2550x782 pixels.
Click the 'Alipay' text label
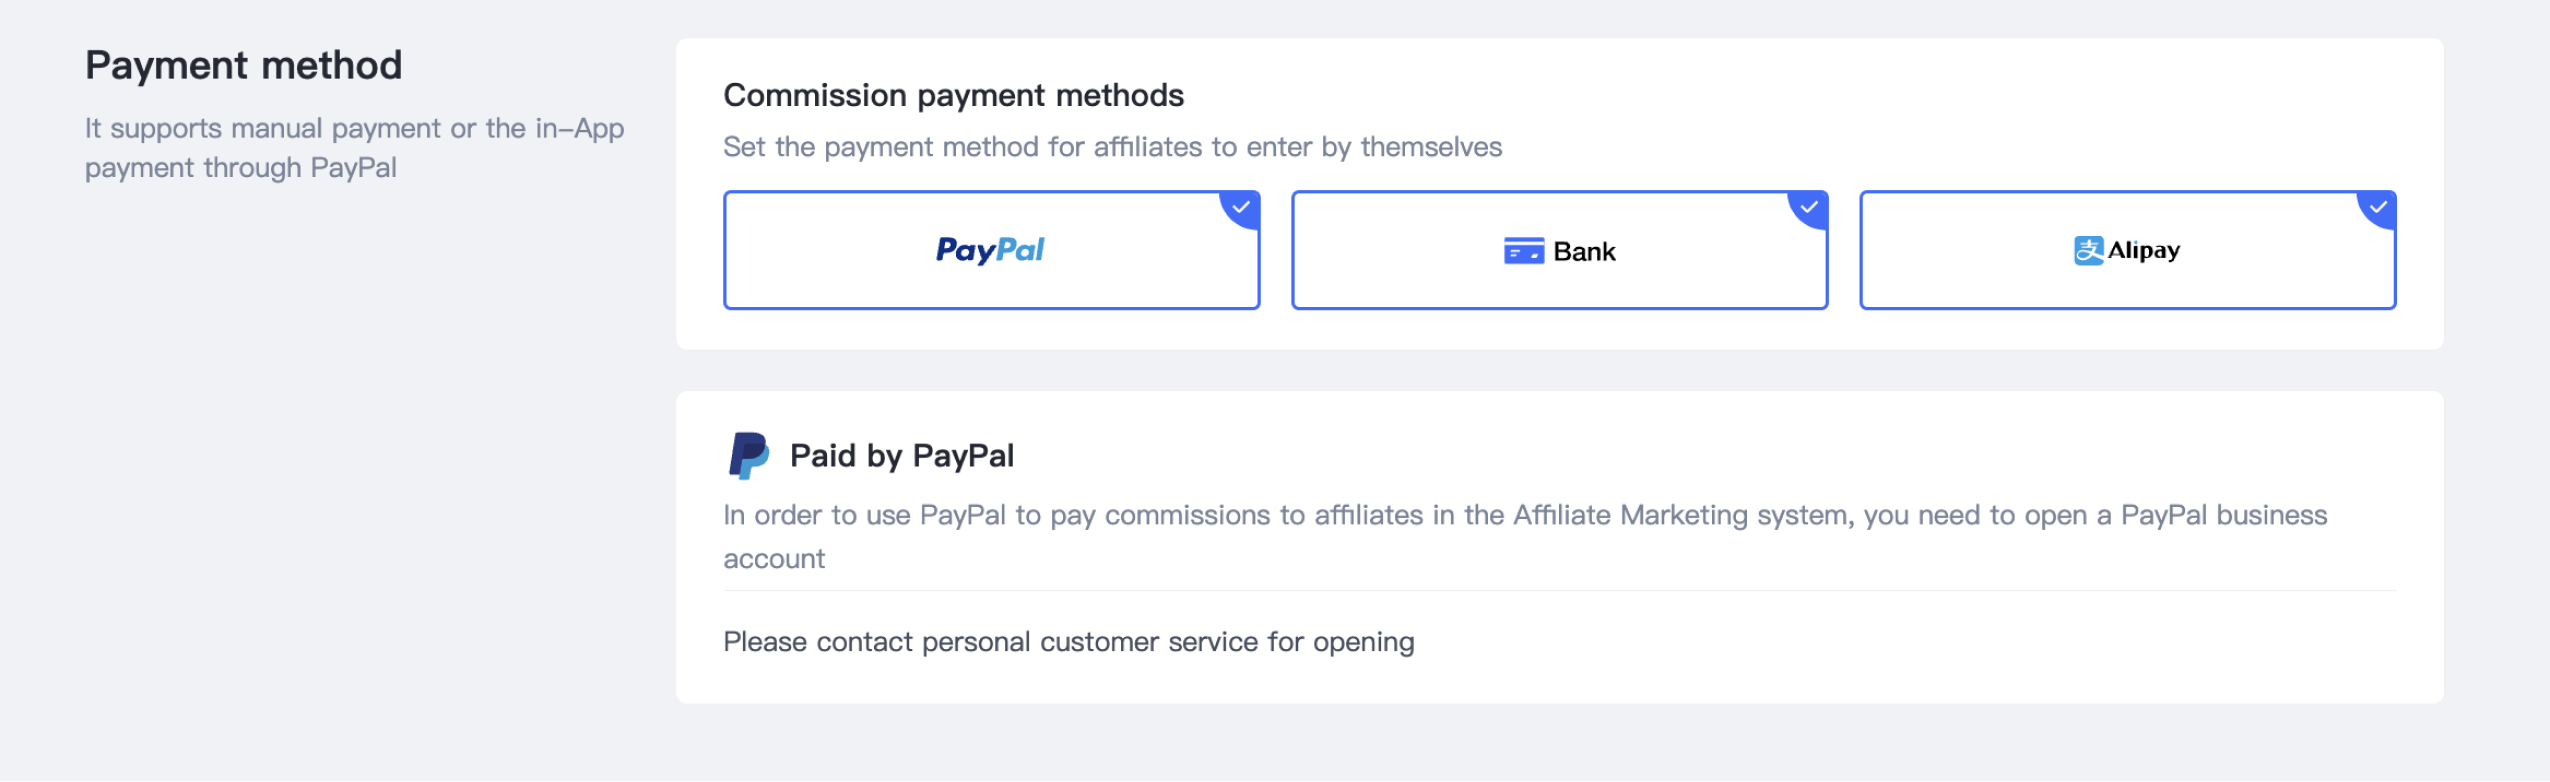click(x=2144, y=251)
